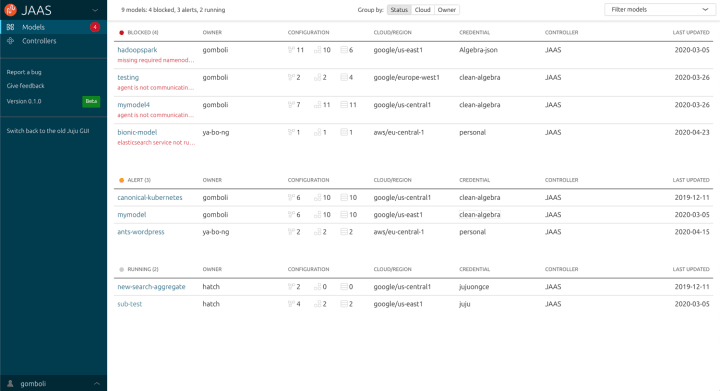Open the Models grid icon in sidebar

pos(10,27)
